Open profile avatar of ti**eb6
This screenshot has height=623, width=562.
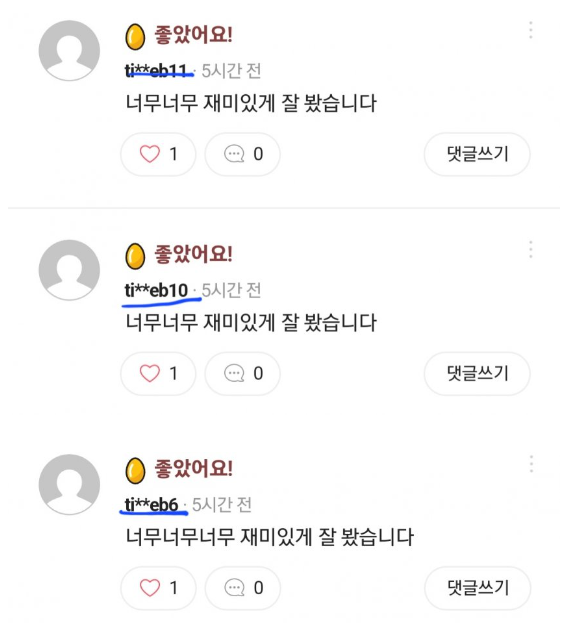click(69, 485)
